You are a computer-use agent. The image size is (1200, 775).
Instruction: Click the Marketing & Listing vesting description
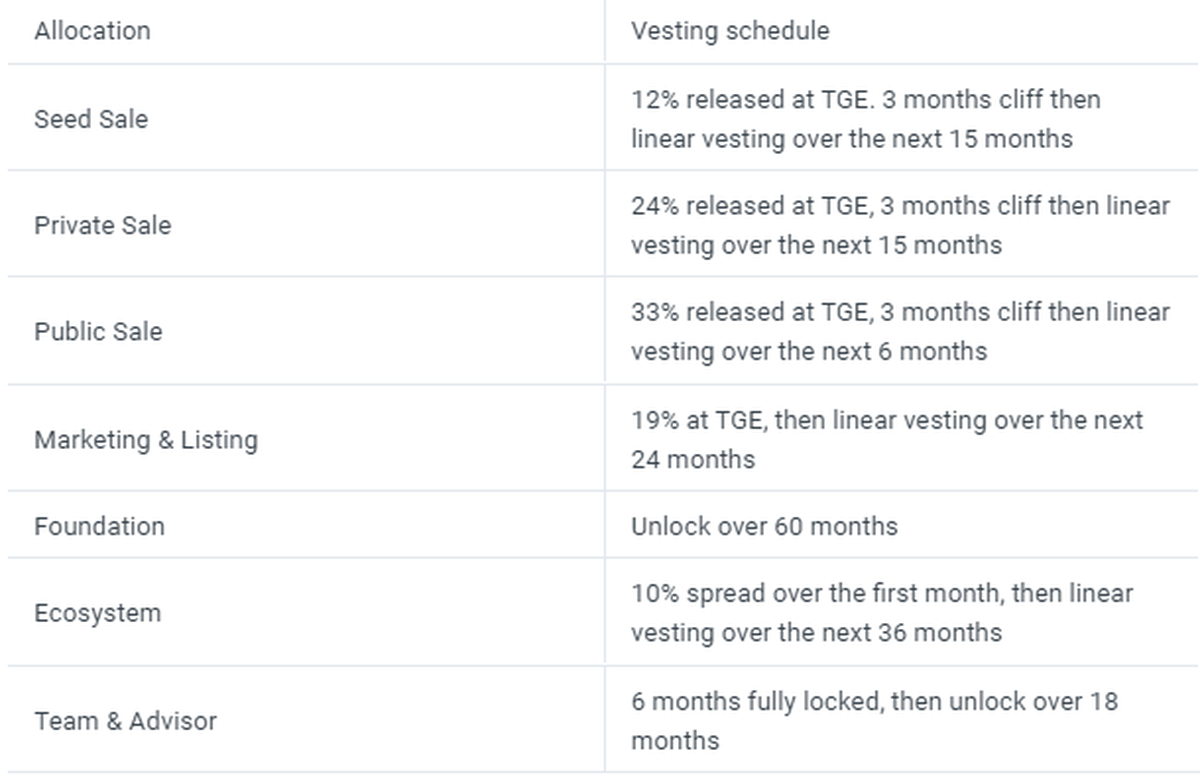click(x=887, y=440)
